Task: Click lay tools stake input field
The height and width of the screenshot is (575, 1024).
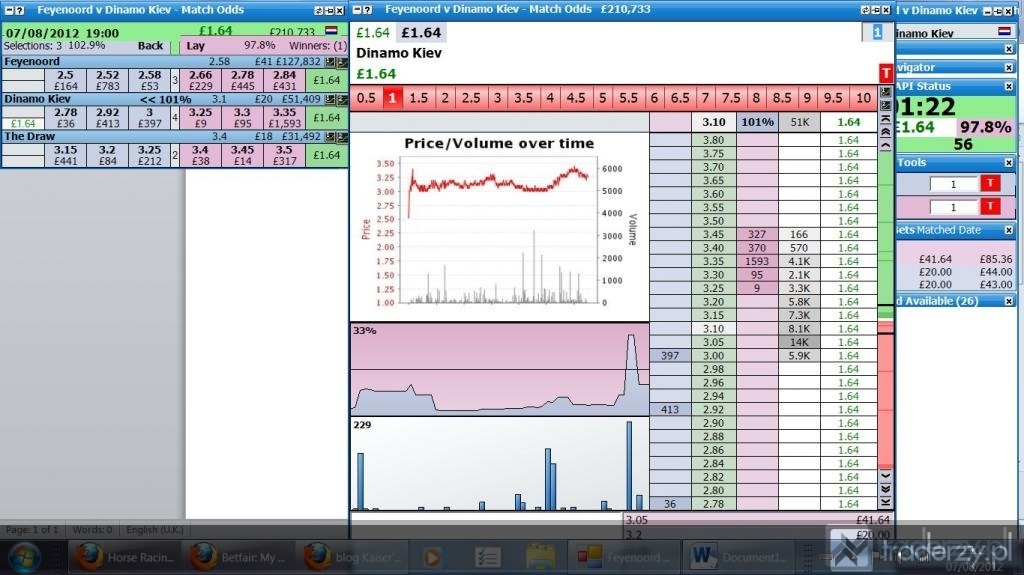Action: click(953, 208)
